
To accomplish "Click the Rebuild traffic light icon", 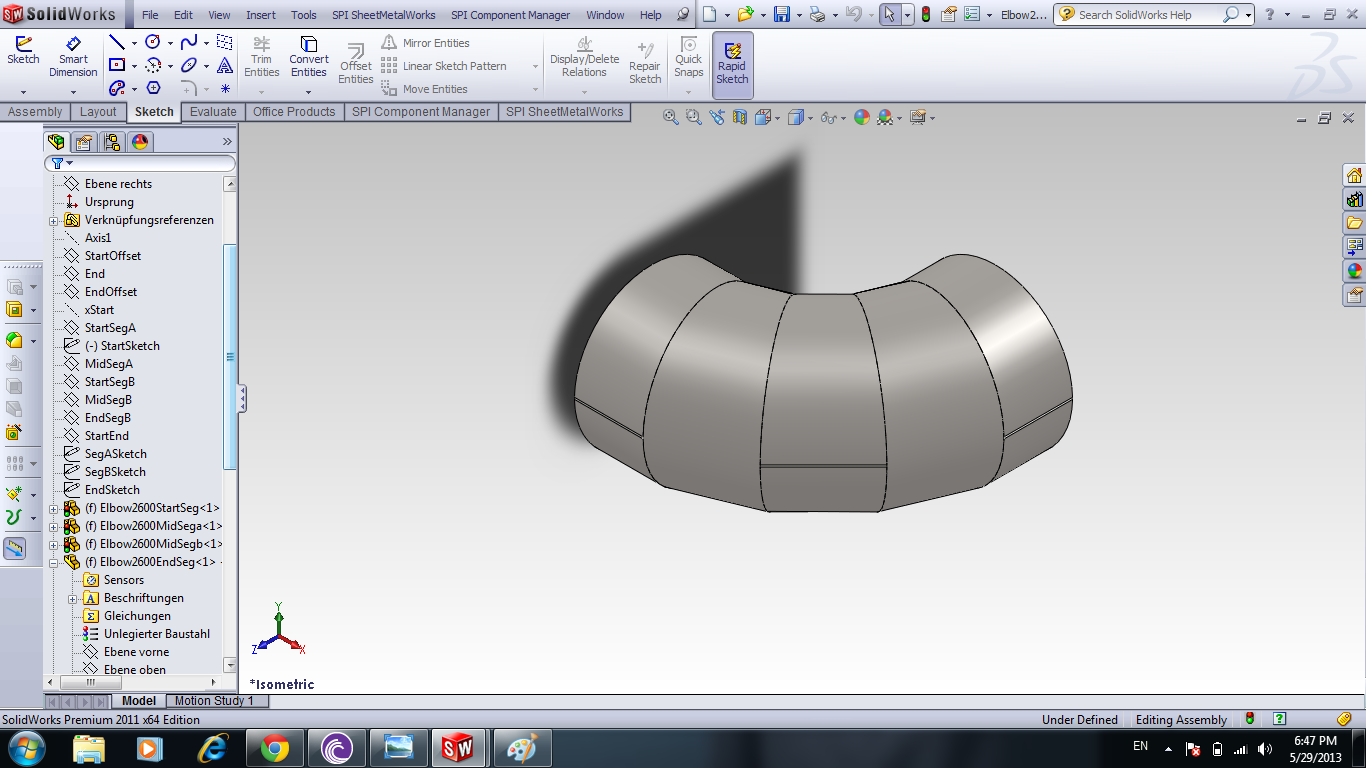I will click(925, 15).
